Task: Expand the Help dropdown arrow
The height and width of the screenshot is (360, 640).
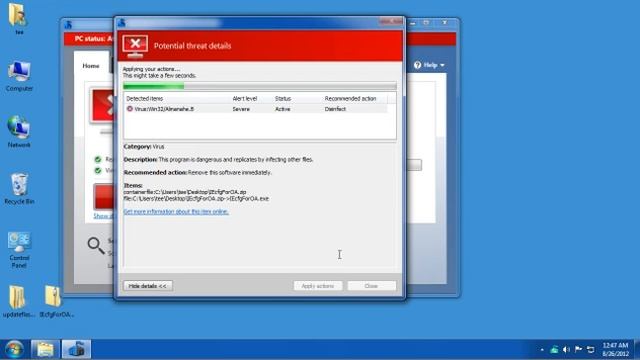Action: [x=442, y=65]
